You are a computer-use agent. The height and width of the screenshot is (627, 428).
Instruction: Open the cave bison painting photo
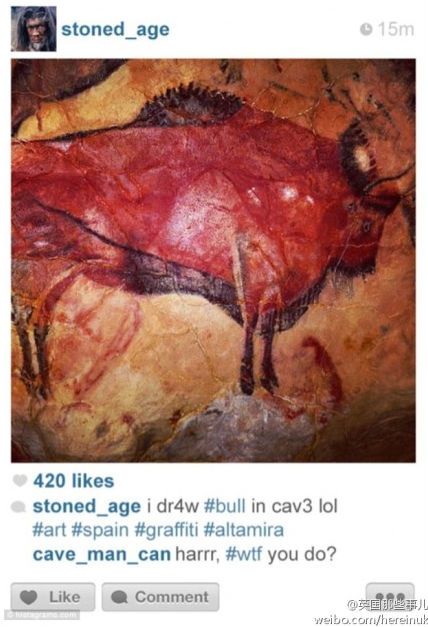(213, 260)
